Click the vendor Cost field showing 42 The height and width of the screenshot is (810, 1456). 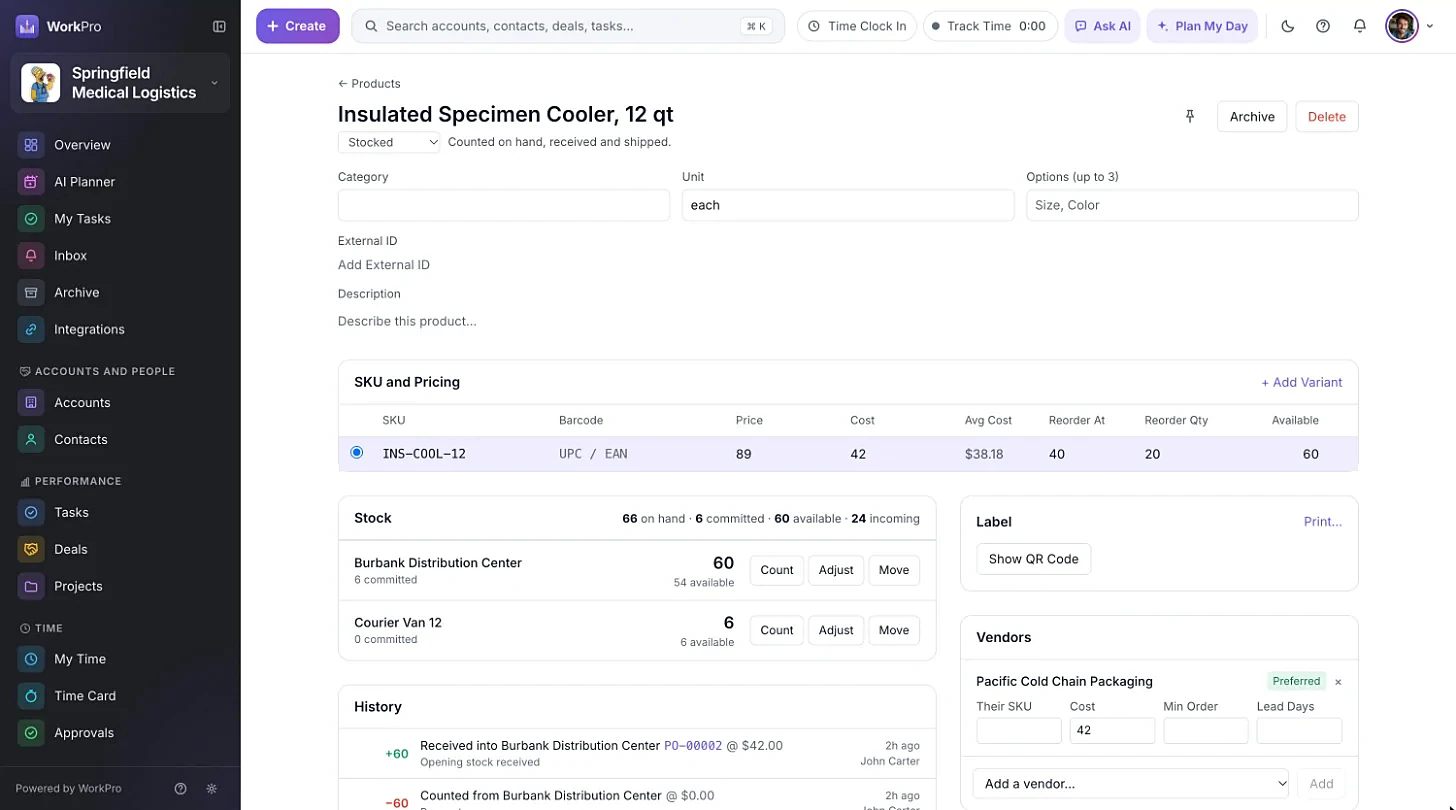point(1112,731)
